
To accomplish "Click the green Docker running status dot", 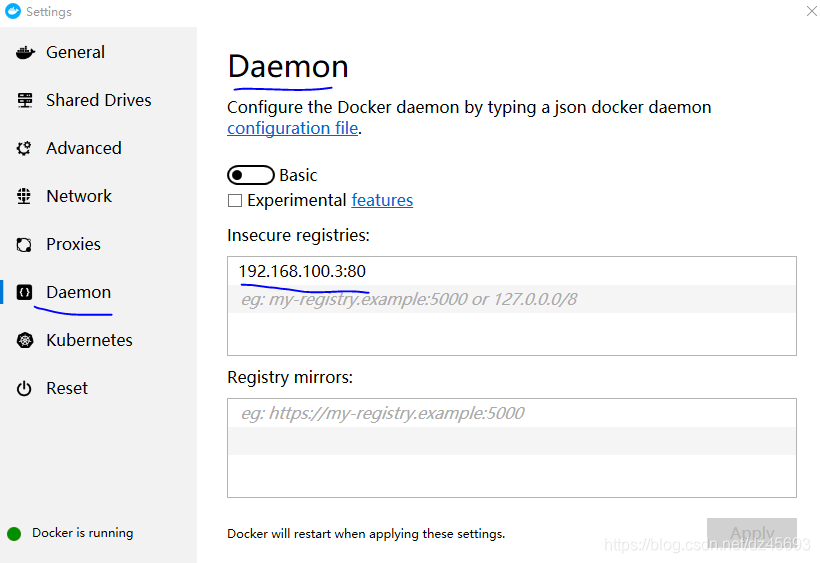I will pos(14,534).
